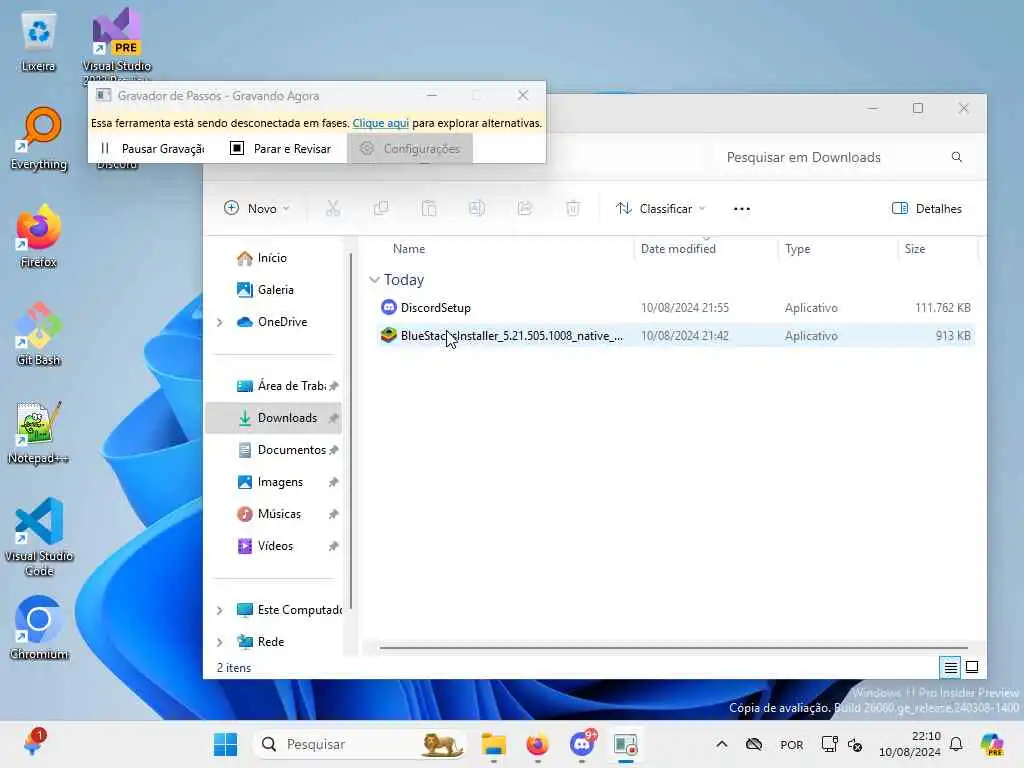This screenshot has height=768, width=1024.
Task: Click the Share icon in toolbar
Action: (525, 208)
